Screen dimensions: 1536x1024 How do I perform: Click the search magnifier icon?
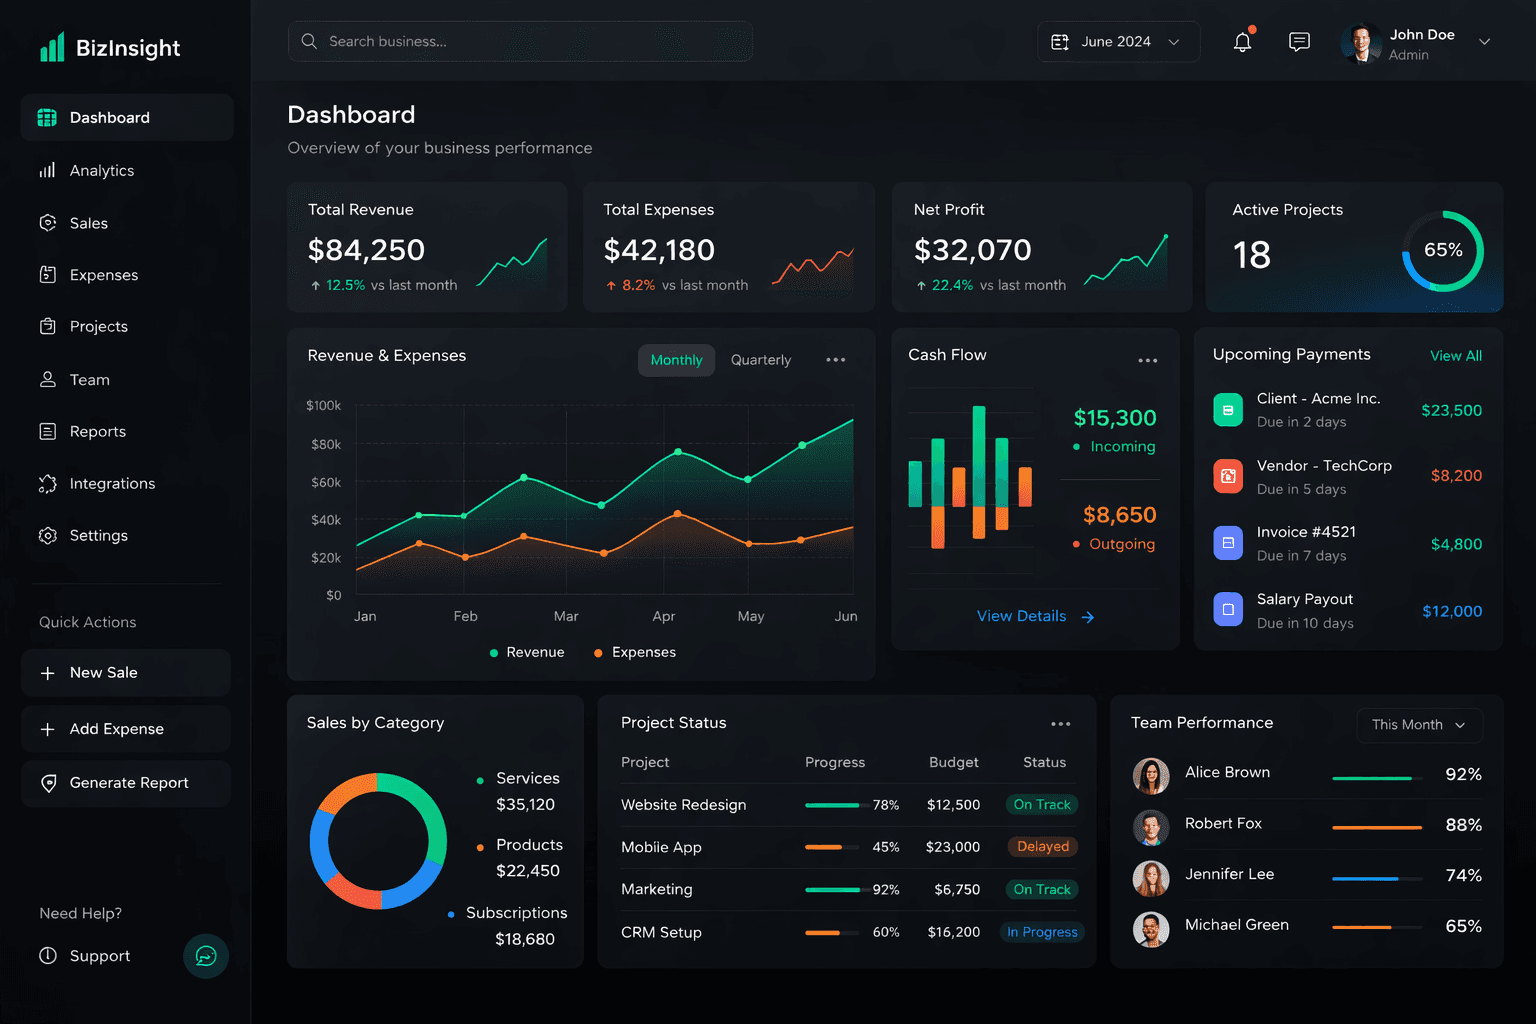(x=309, y=41)
